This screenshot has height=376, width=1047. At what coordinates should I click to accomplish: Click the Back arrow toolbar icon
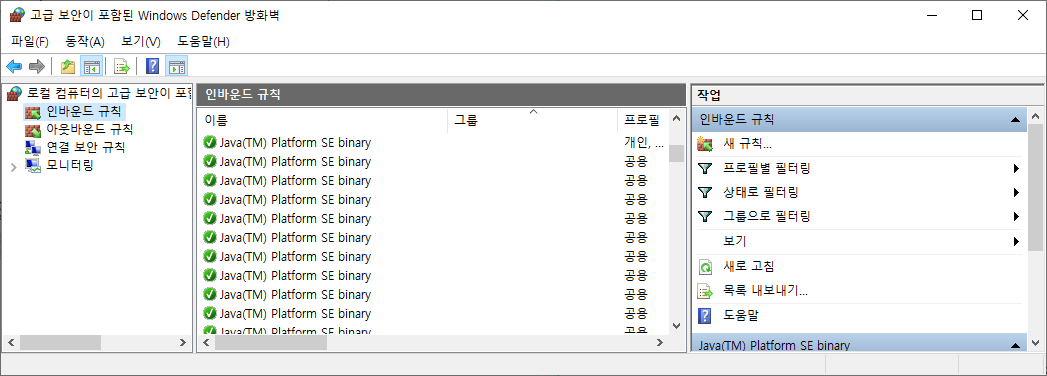[14, 65]
